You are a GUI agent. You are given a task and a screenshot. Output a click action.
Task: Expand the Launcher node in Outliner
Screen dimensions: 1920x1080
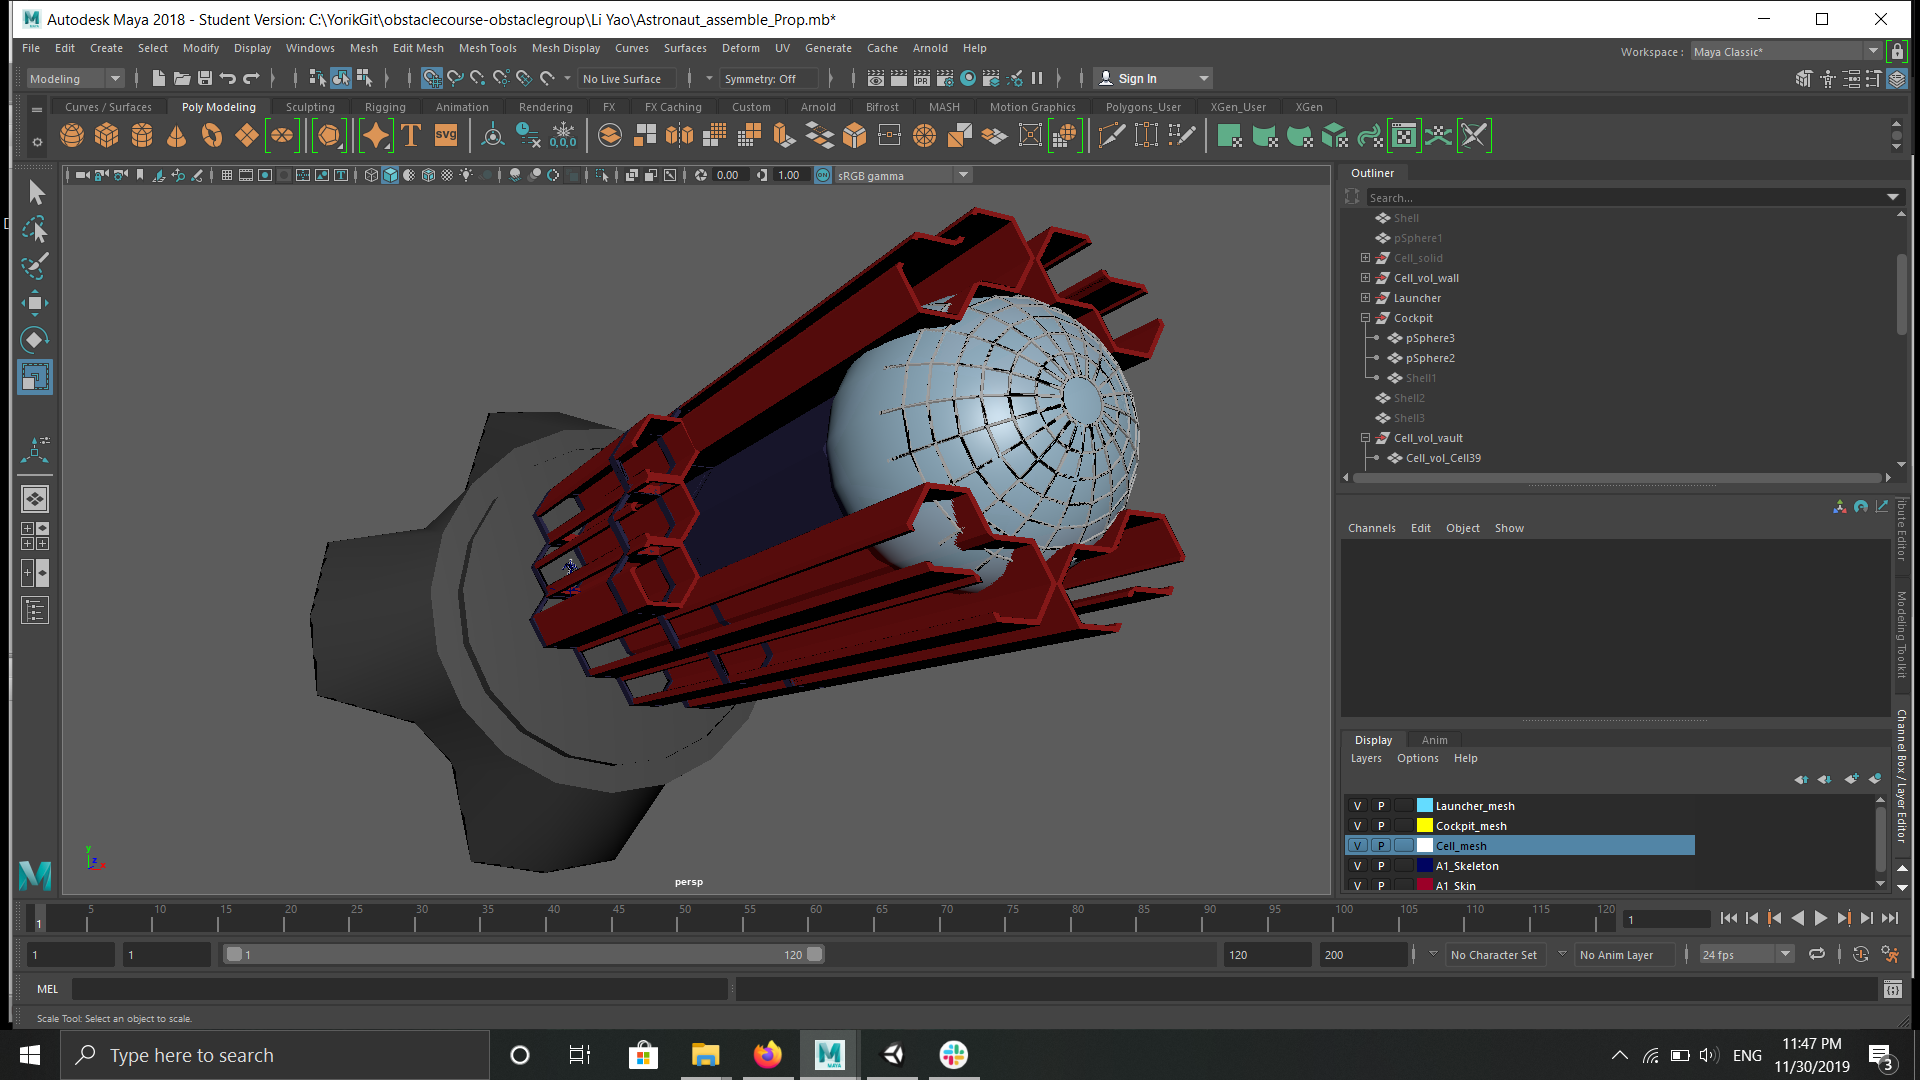click(x=1365, y=298)
